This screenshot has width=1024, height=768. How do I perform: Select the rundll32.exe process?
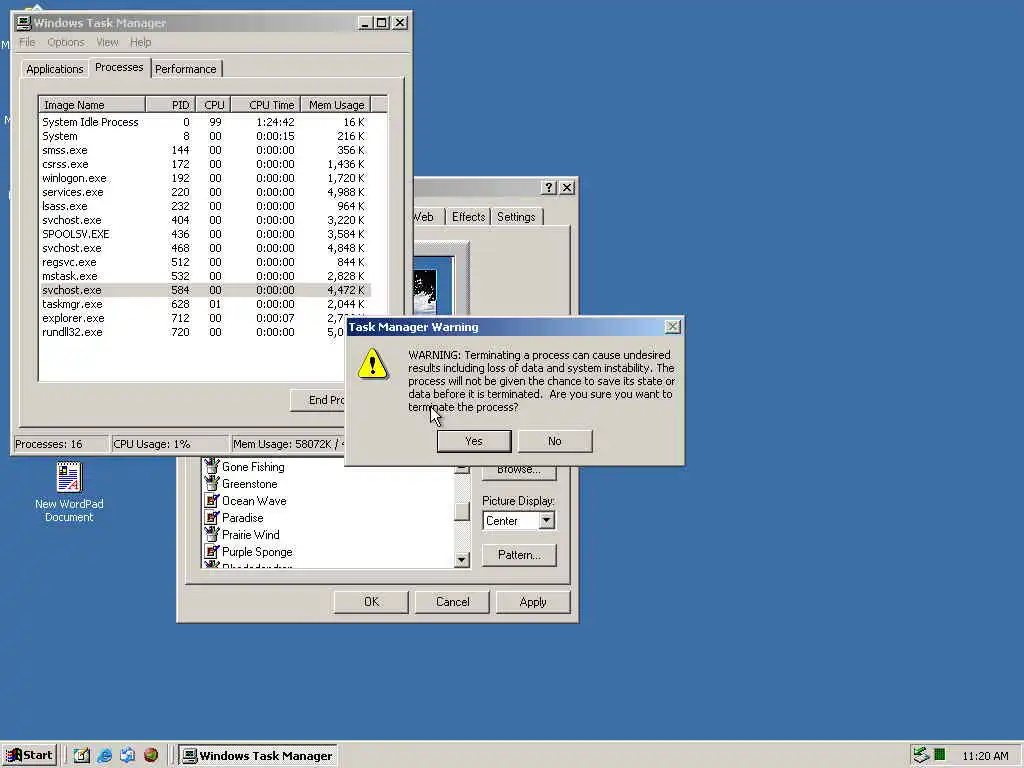[x=193, y=332]
